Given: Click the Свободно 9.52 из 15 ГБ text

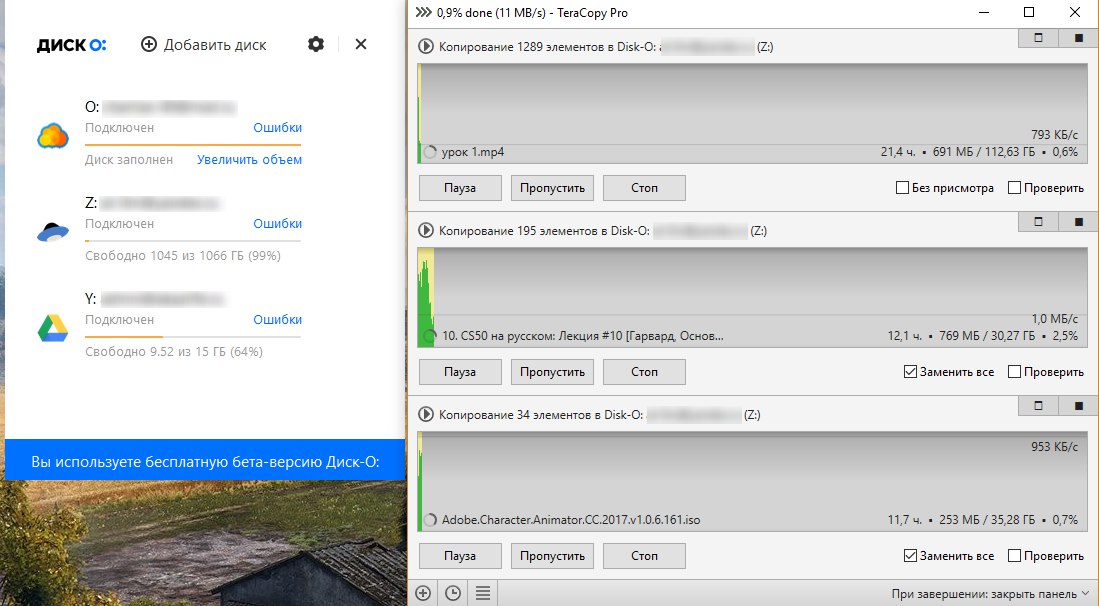Looking at the screenshot, I should tap(174, 352).
